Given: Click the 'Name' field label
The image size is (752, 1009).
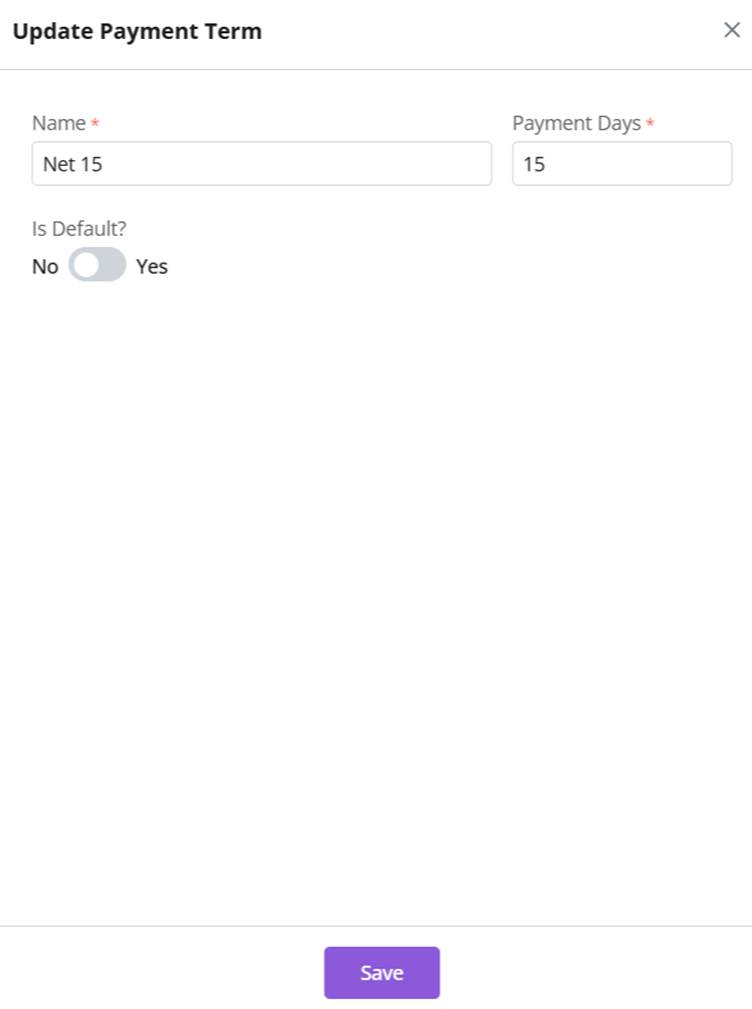Looking at the screenshot, I should 59,124.
